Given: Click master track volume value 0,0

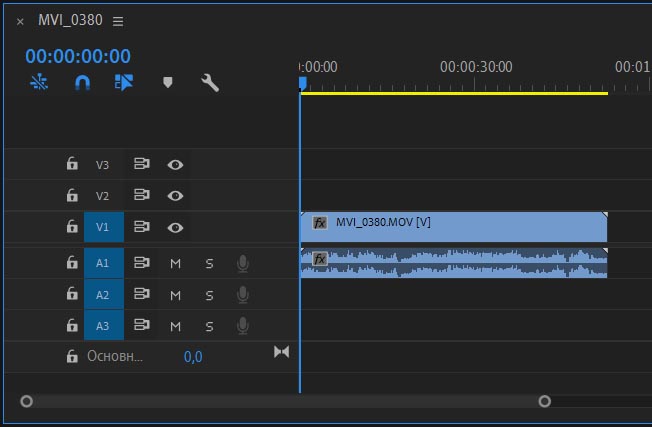Looking at the screenshot, I should click(x=193, y=357).
